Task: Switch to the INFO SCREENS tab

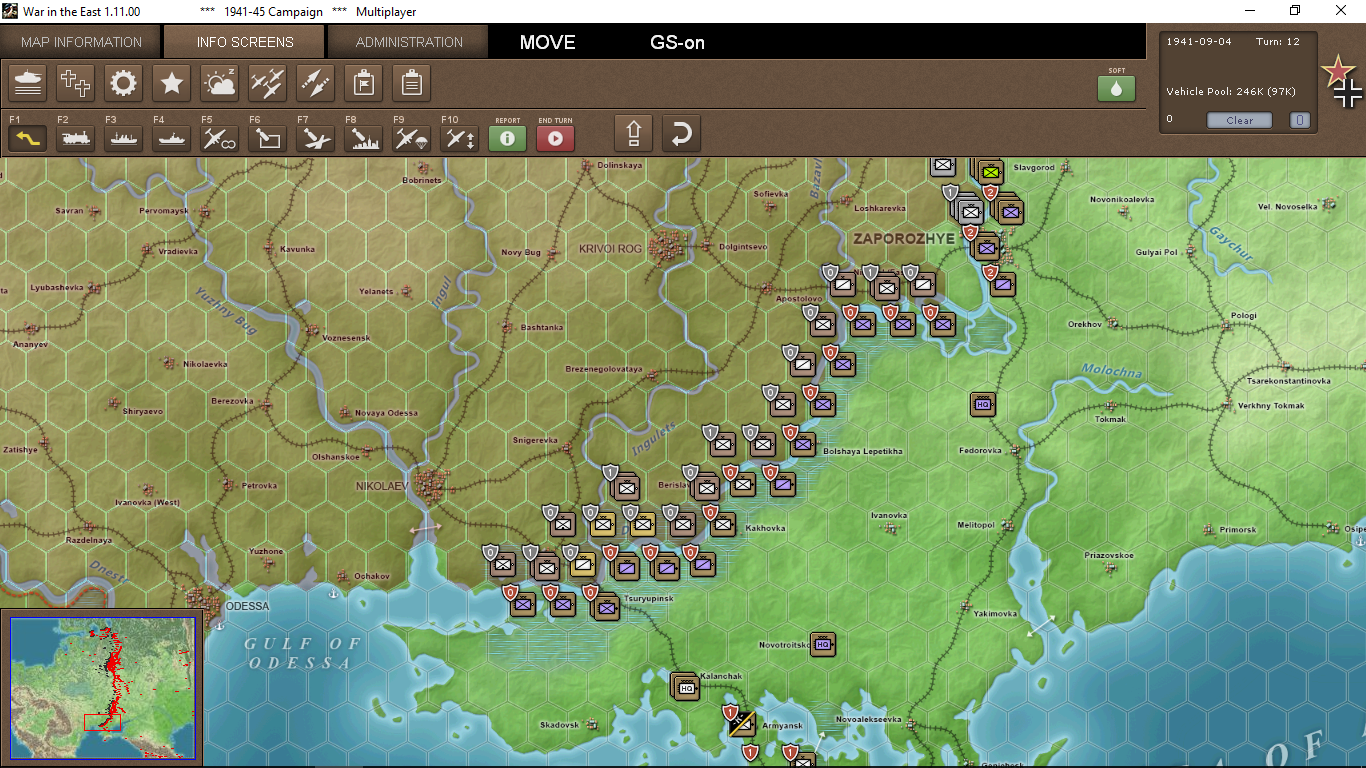Action: [245, 42]
